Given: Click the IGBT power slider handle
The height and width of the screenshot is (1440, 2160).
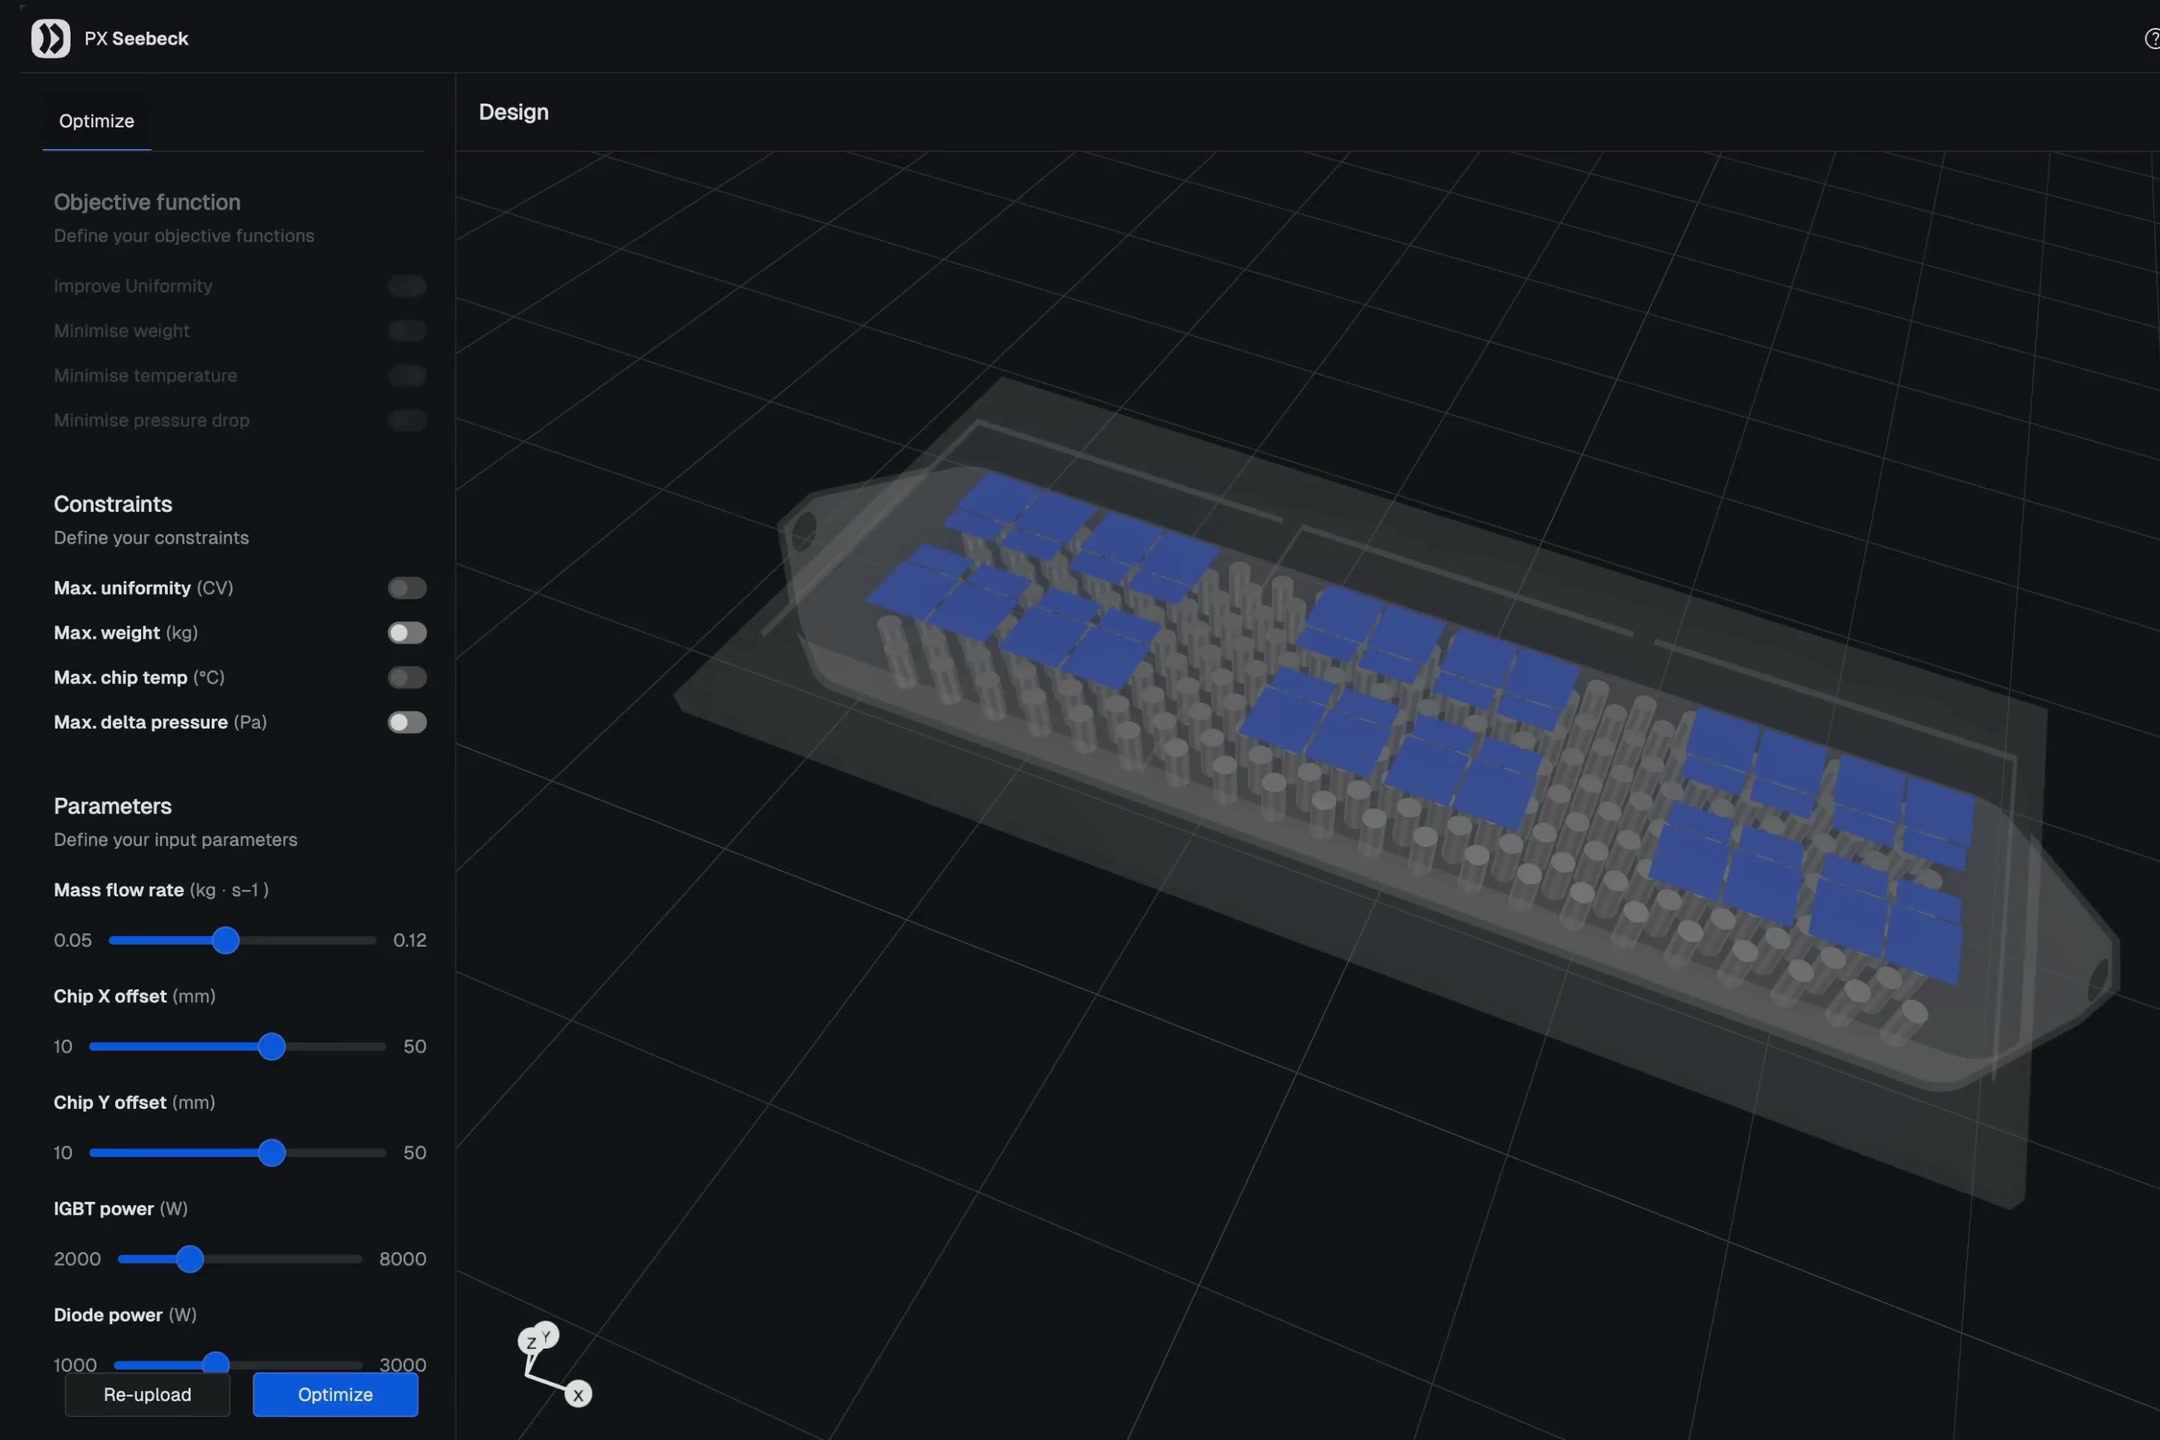Looking at the screenshot, I should click(190, 1258).
